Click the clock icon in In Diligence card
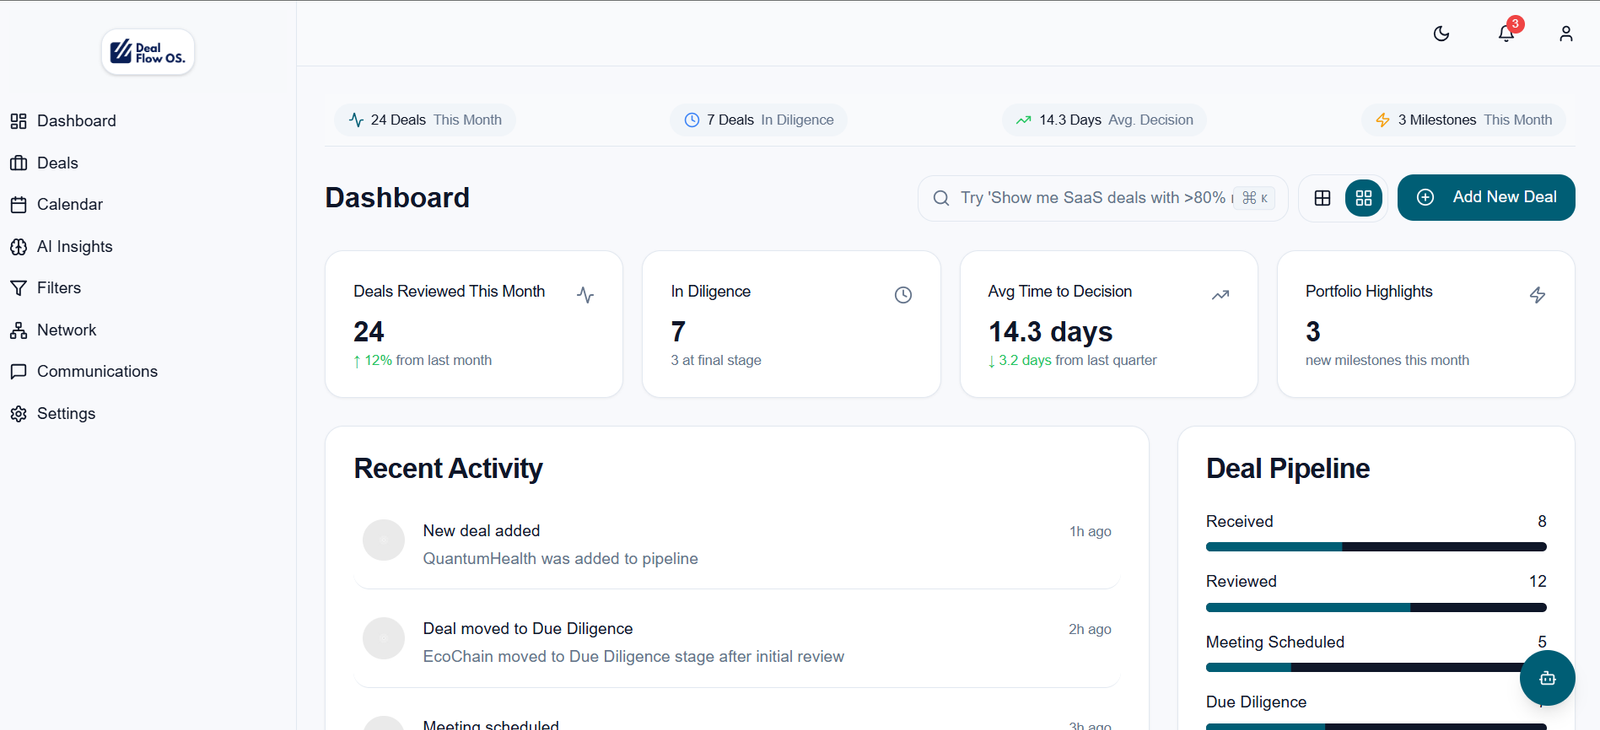This screenshot has width=1600, height=730. 903,295
